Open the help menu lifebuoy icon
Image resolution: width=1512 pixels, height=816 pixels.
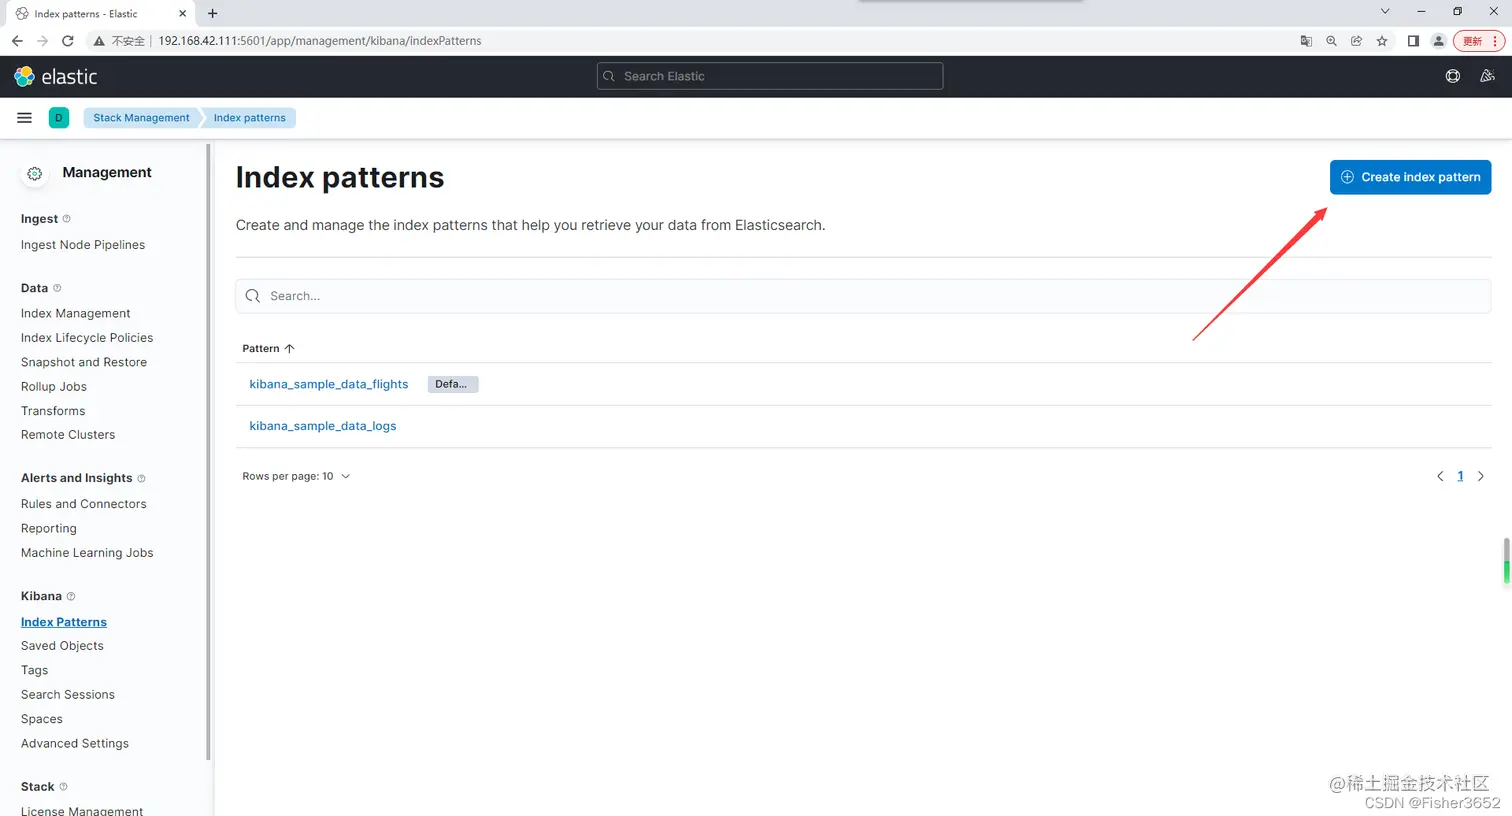point(1453,76)
